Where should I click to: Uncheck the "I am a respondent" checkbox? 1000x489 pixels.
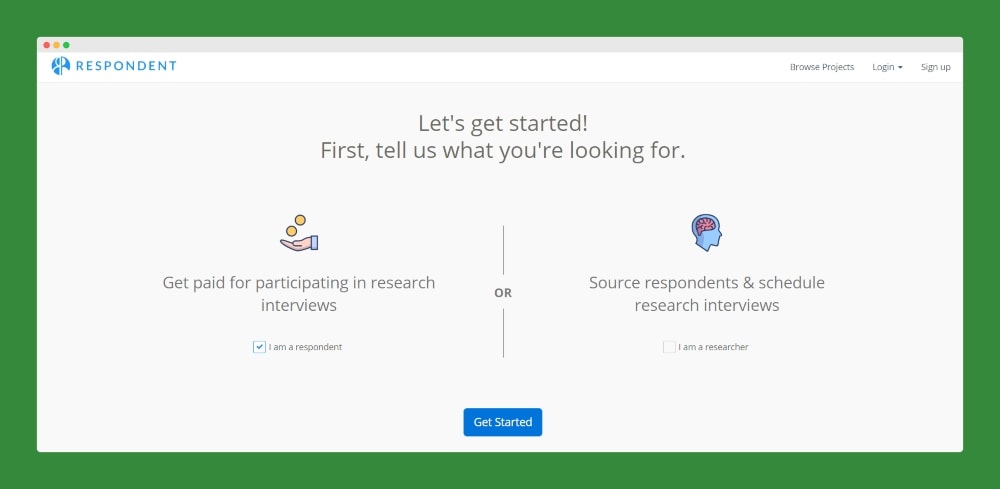(x=259, y=347)
